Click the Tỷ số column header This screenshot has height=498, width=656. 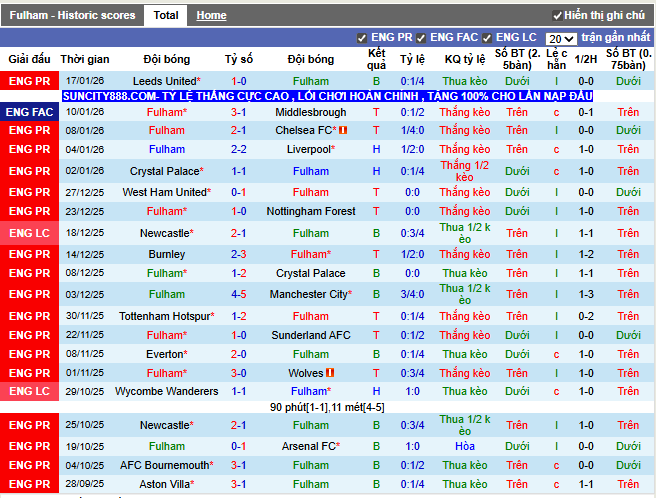click(x=238, y=59)
